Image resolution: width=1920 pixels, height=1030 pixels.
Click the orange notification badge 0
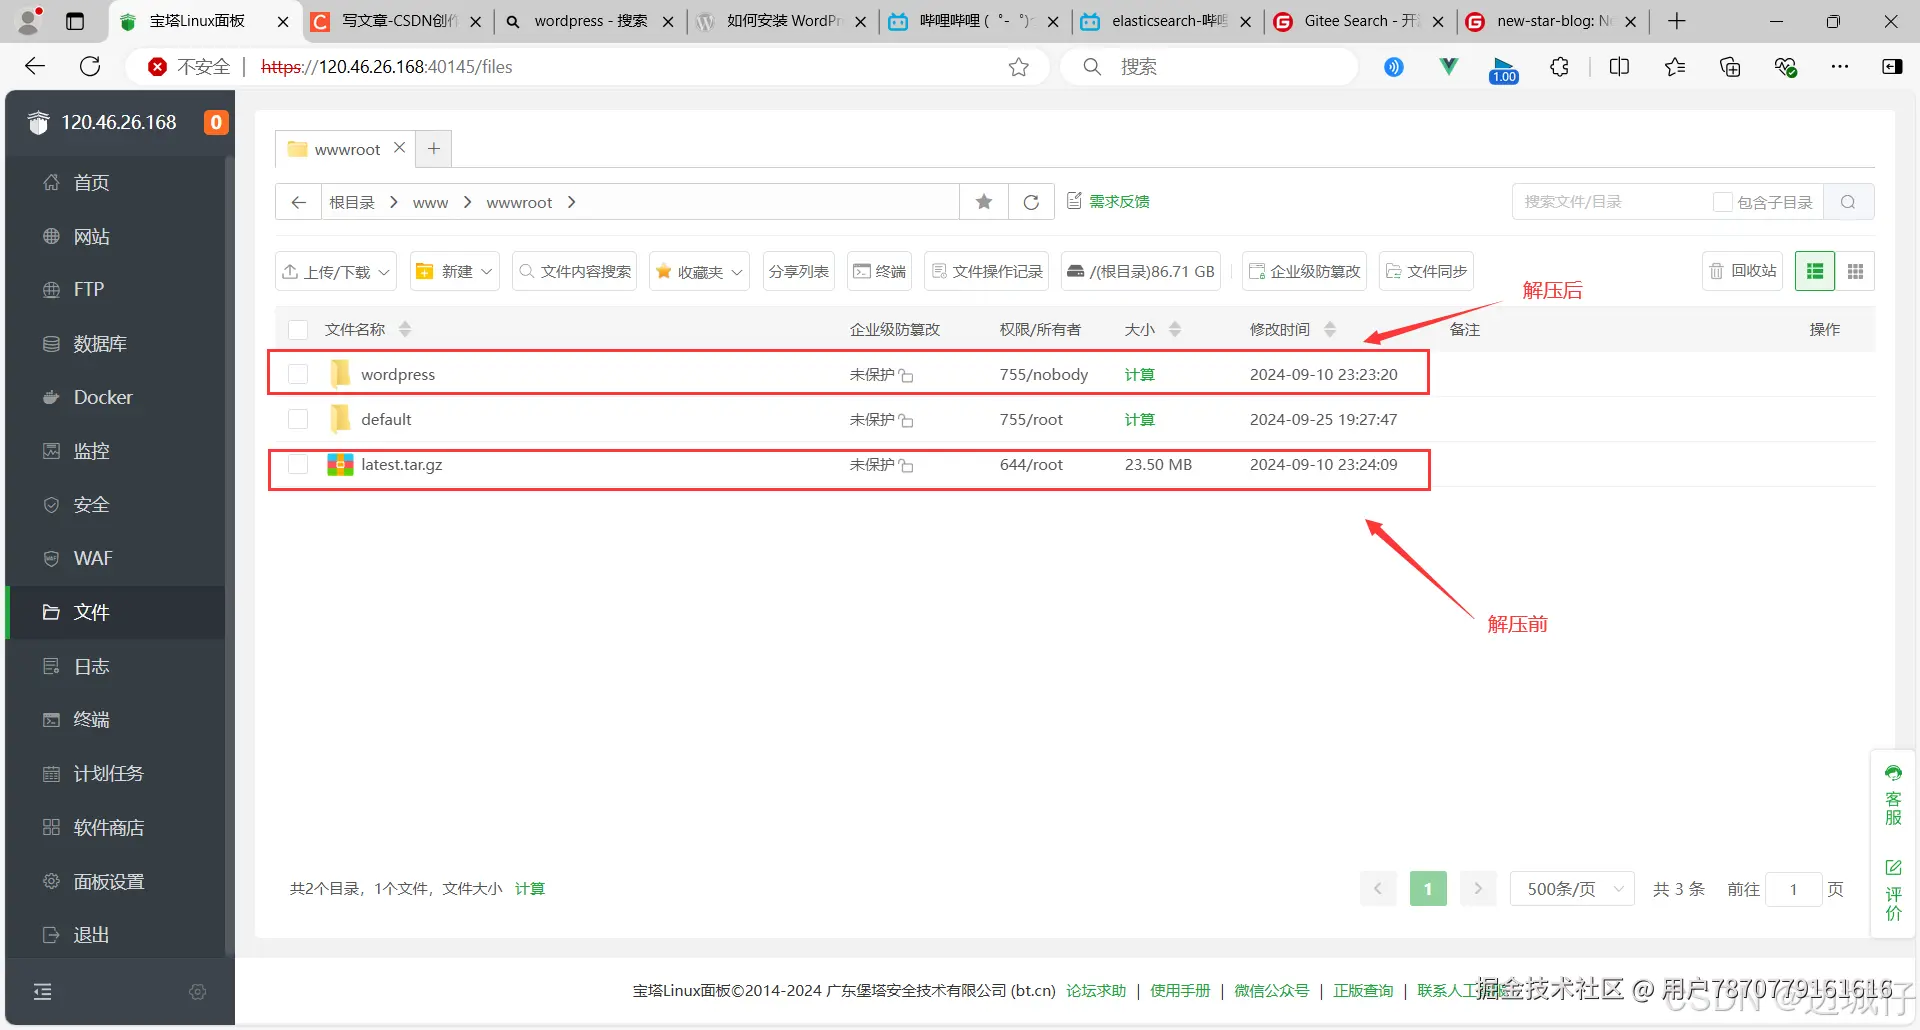click(216, 122)
